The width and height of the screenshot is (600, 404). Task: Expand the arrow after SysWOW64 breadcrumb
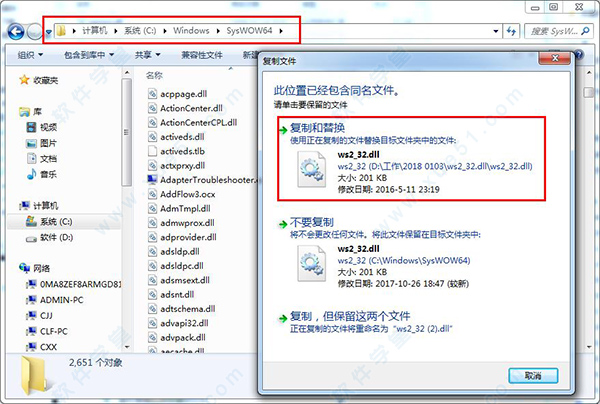[x=281, y=31]
